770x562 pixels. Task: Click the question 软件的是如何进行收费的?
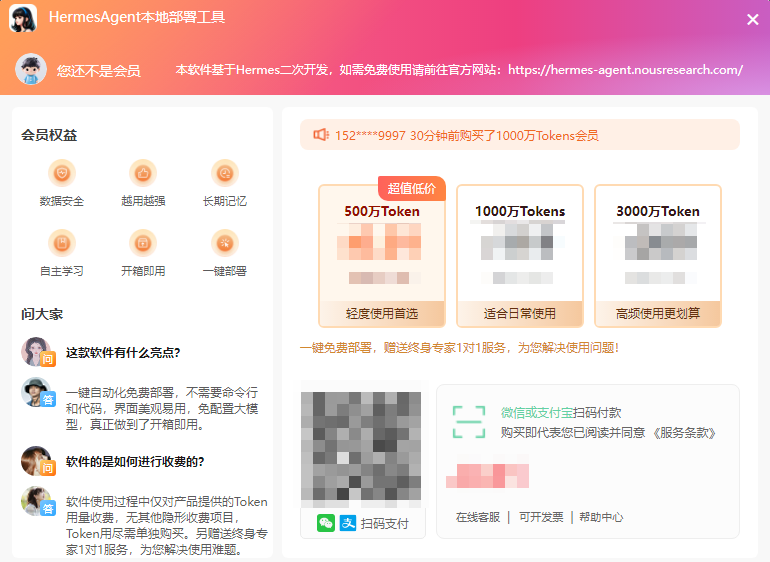pyautogui.click(x=135, y=462)
